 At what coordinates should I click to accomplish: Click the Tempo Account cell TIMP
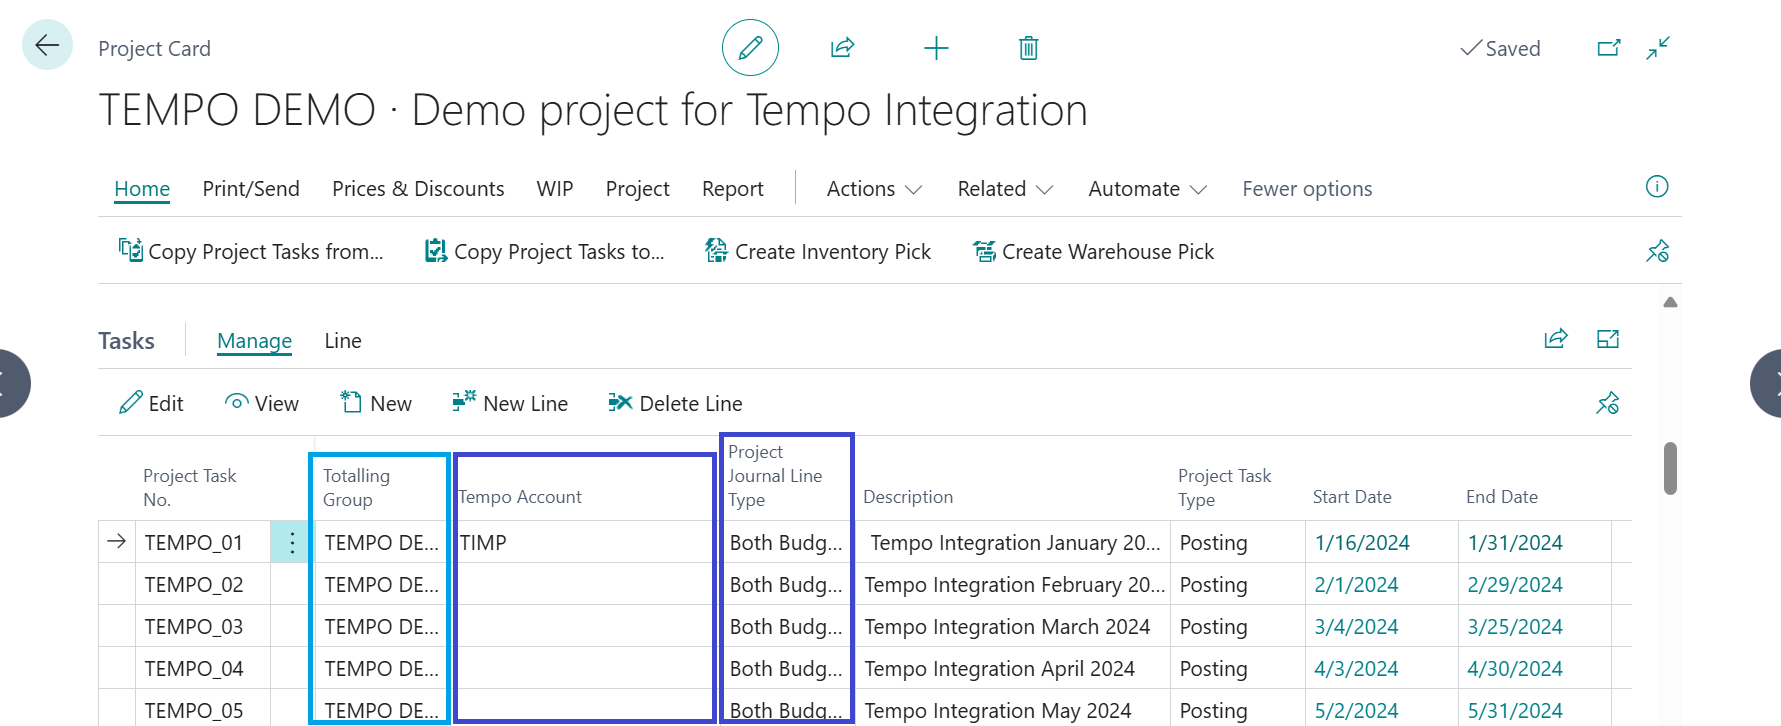[x=585, y=543]
